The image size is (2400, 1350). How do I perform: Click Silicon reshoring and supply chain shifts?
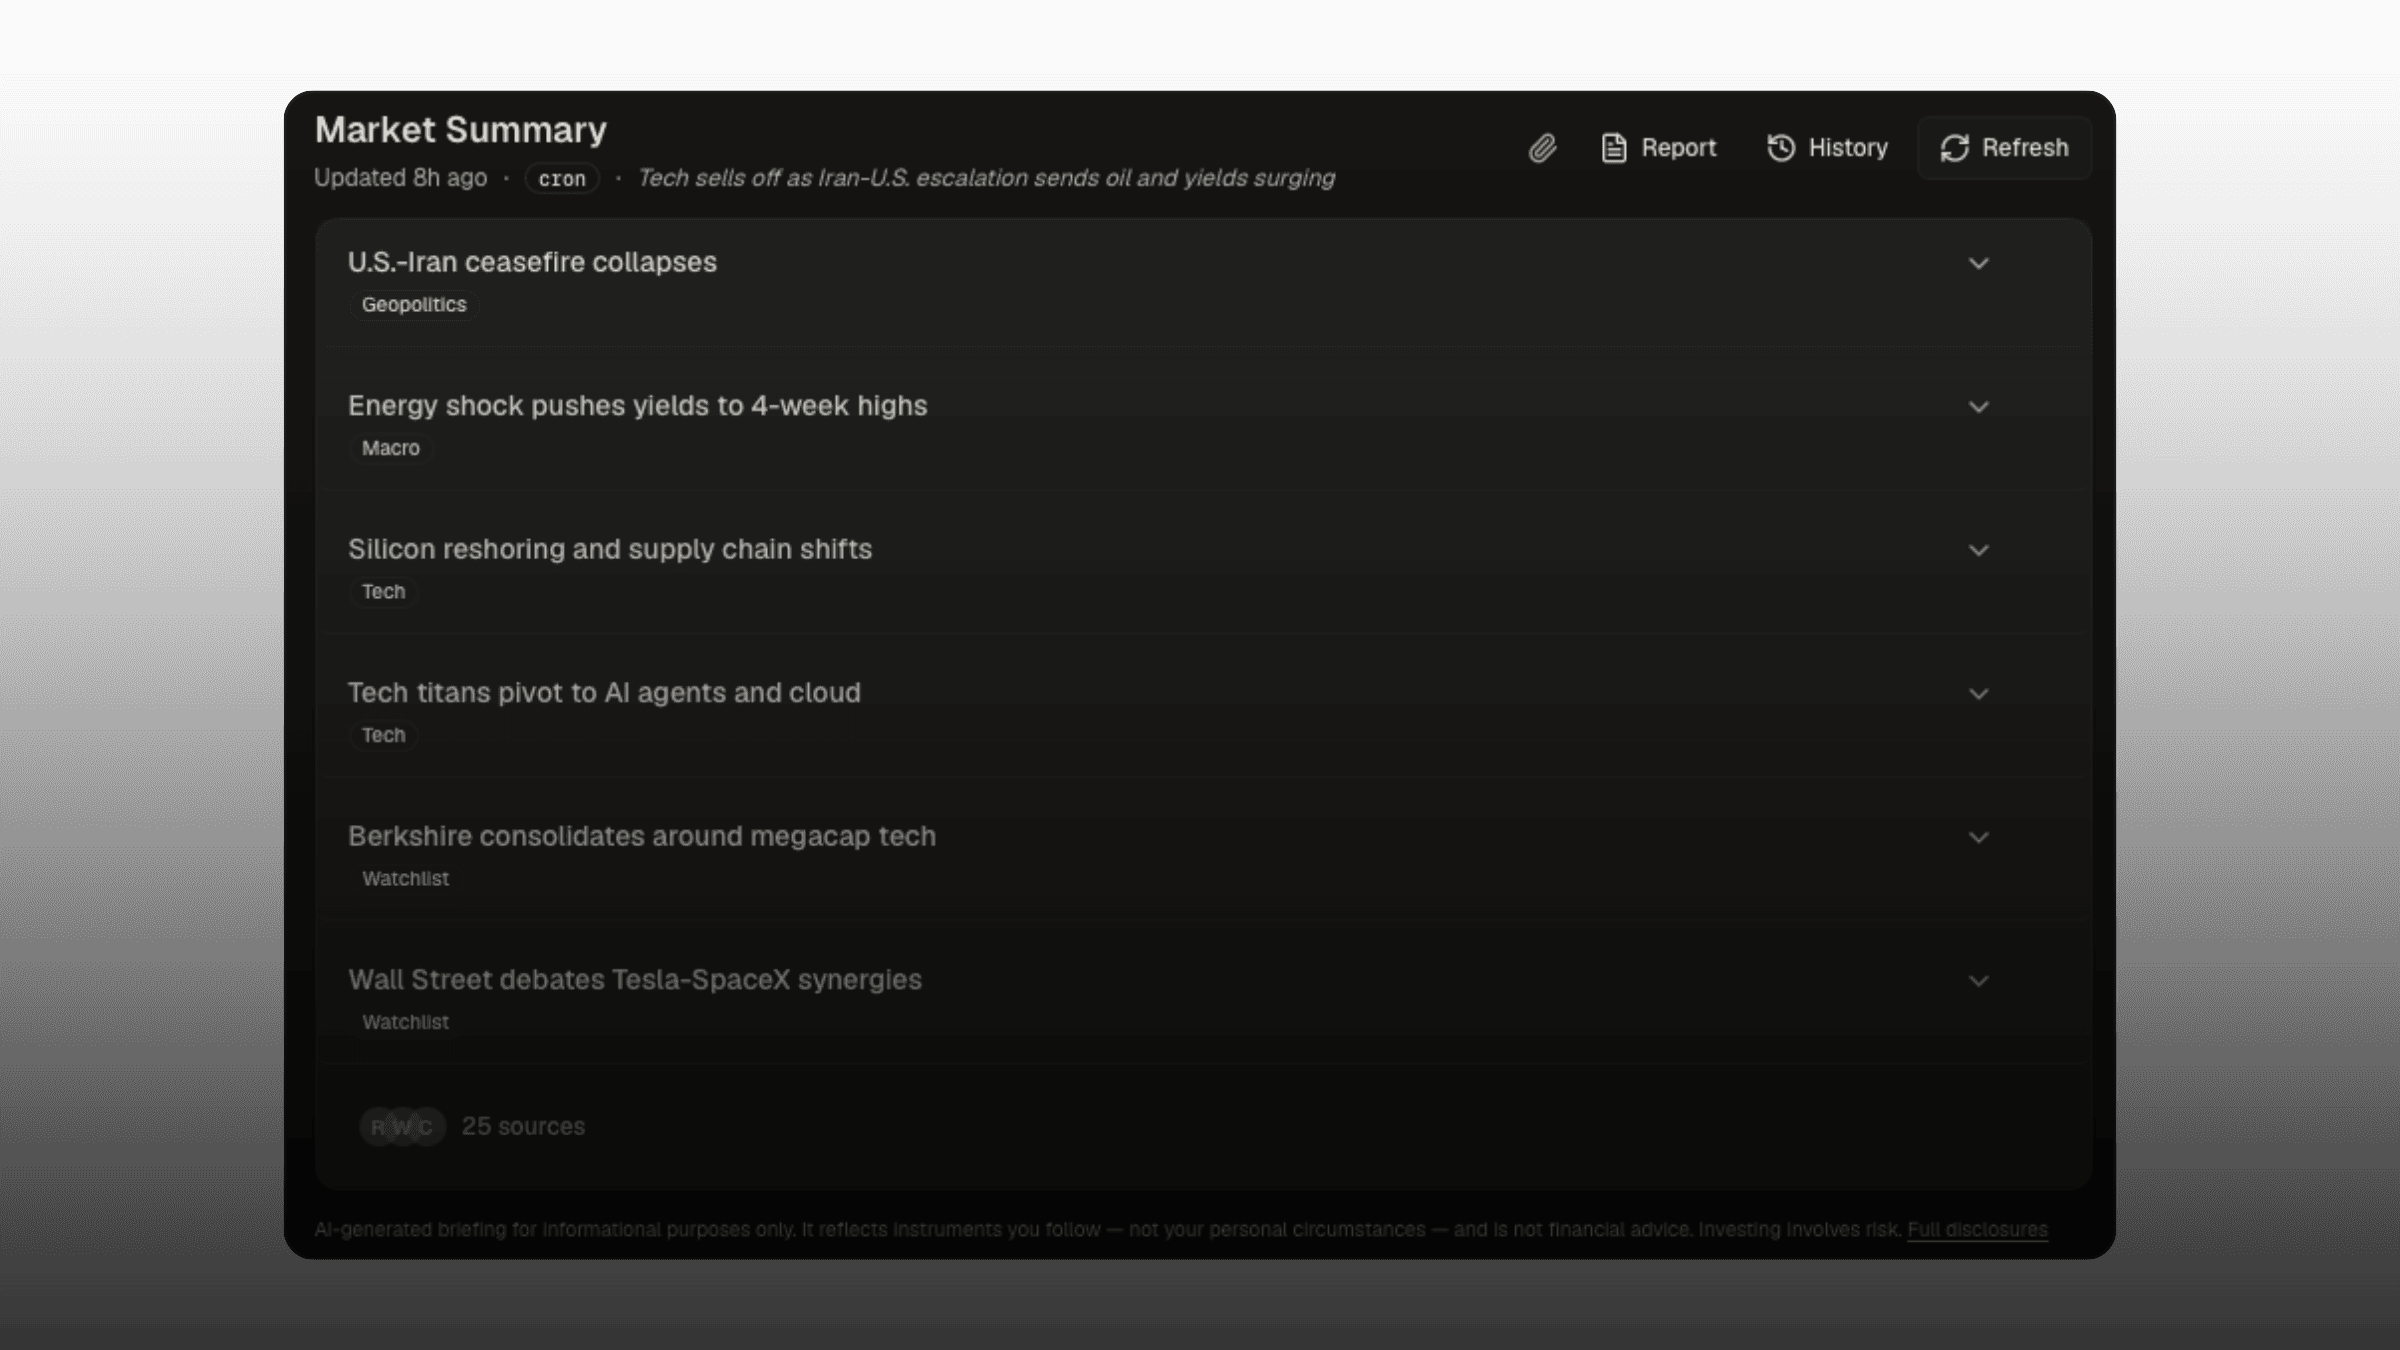(x=610, y=549)
